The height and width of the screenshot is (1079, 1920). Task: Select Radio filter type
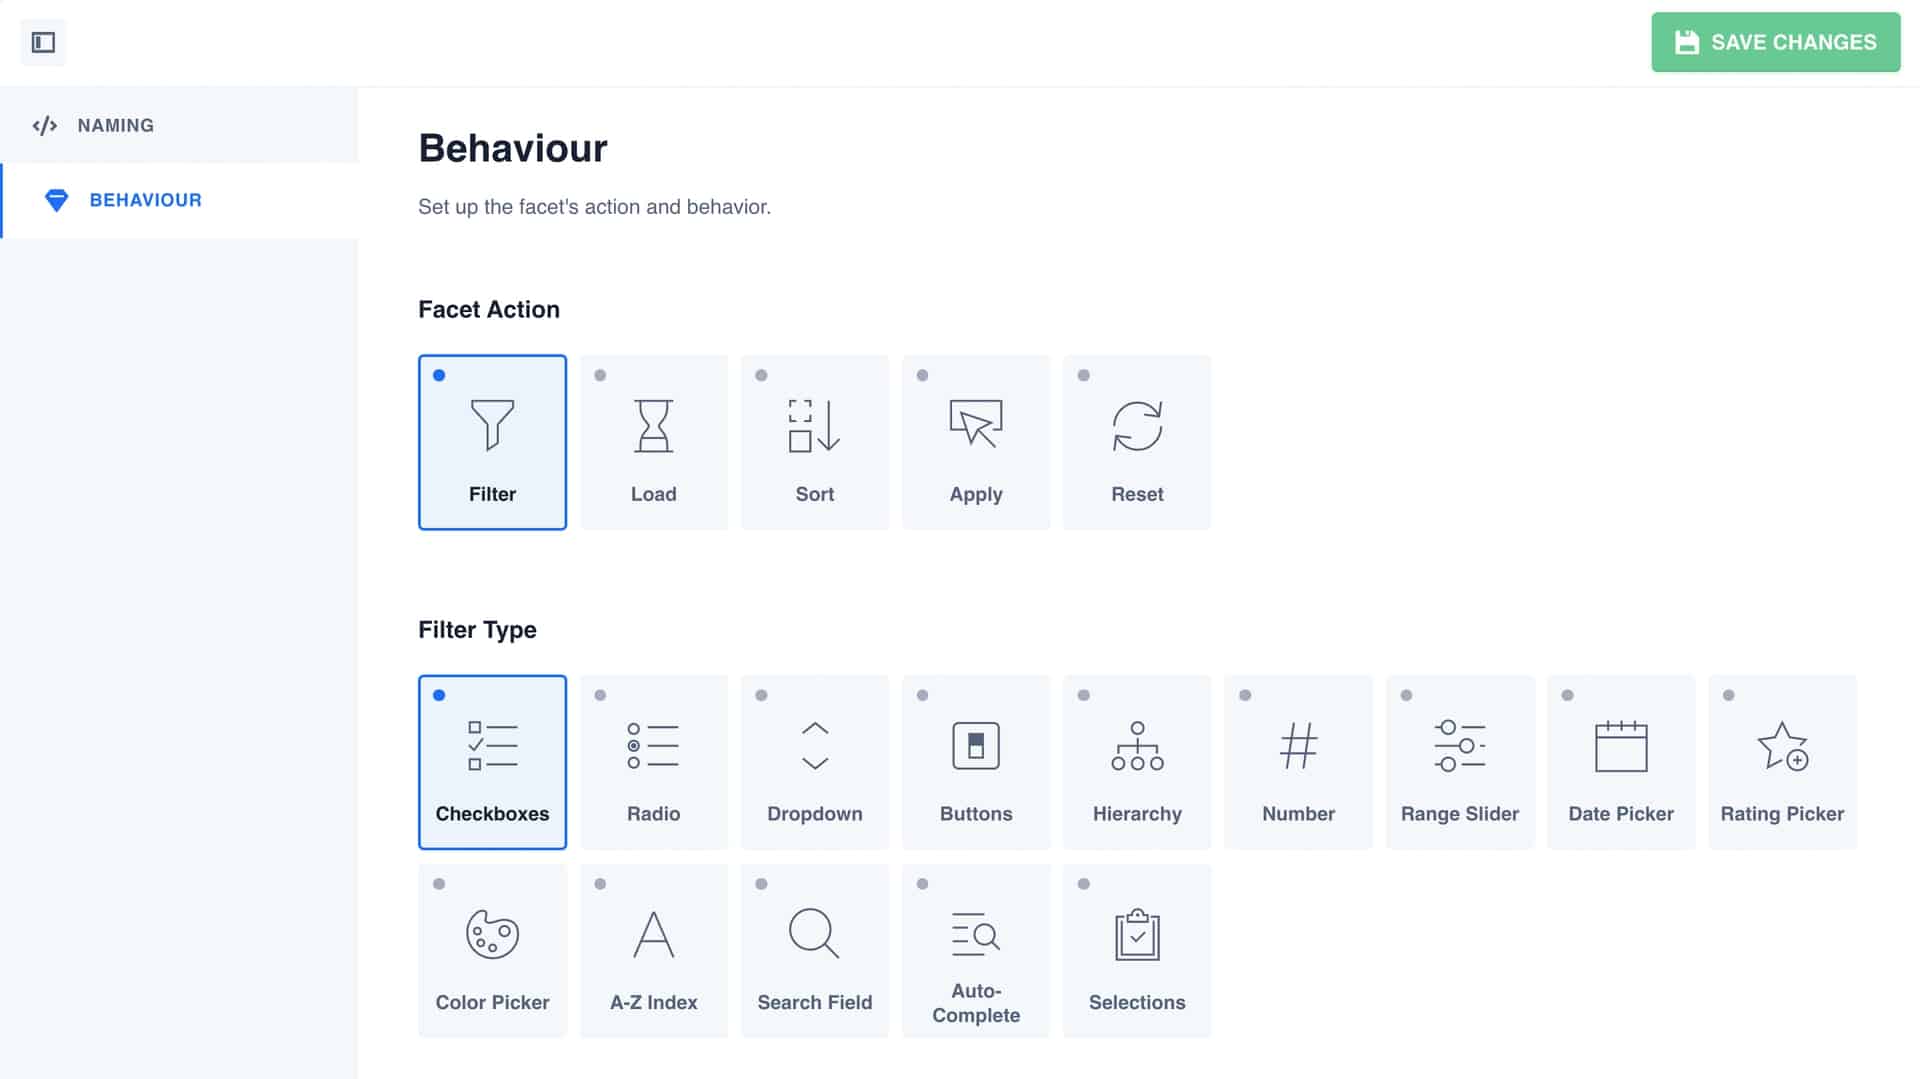[x=654, y=762]
